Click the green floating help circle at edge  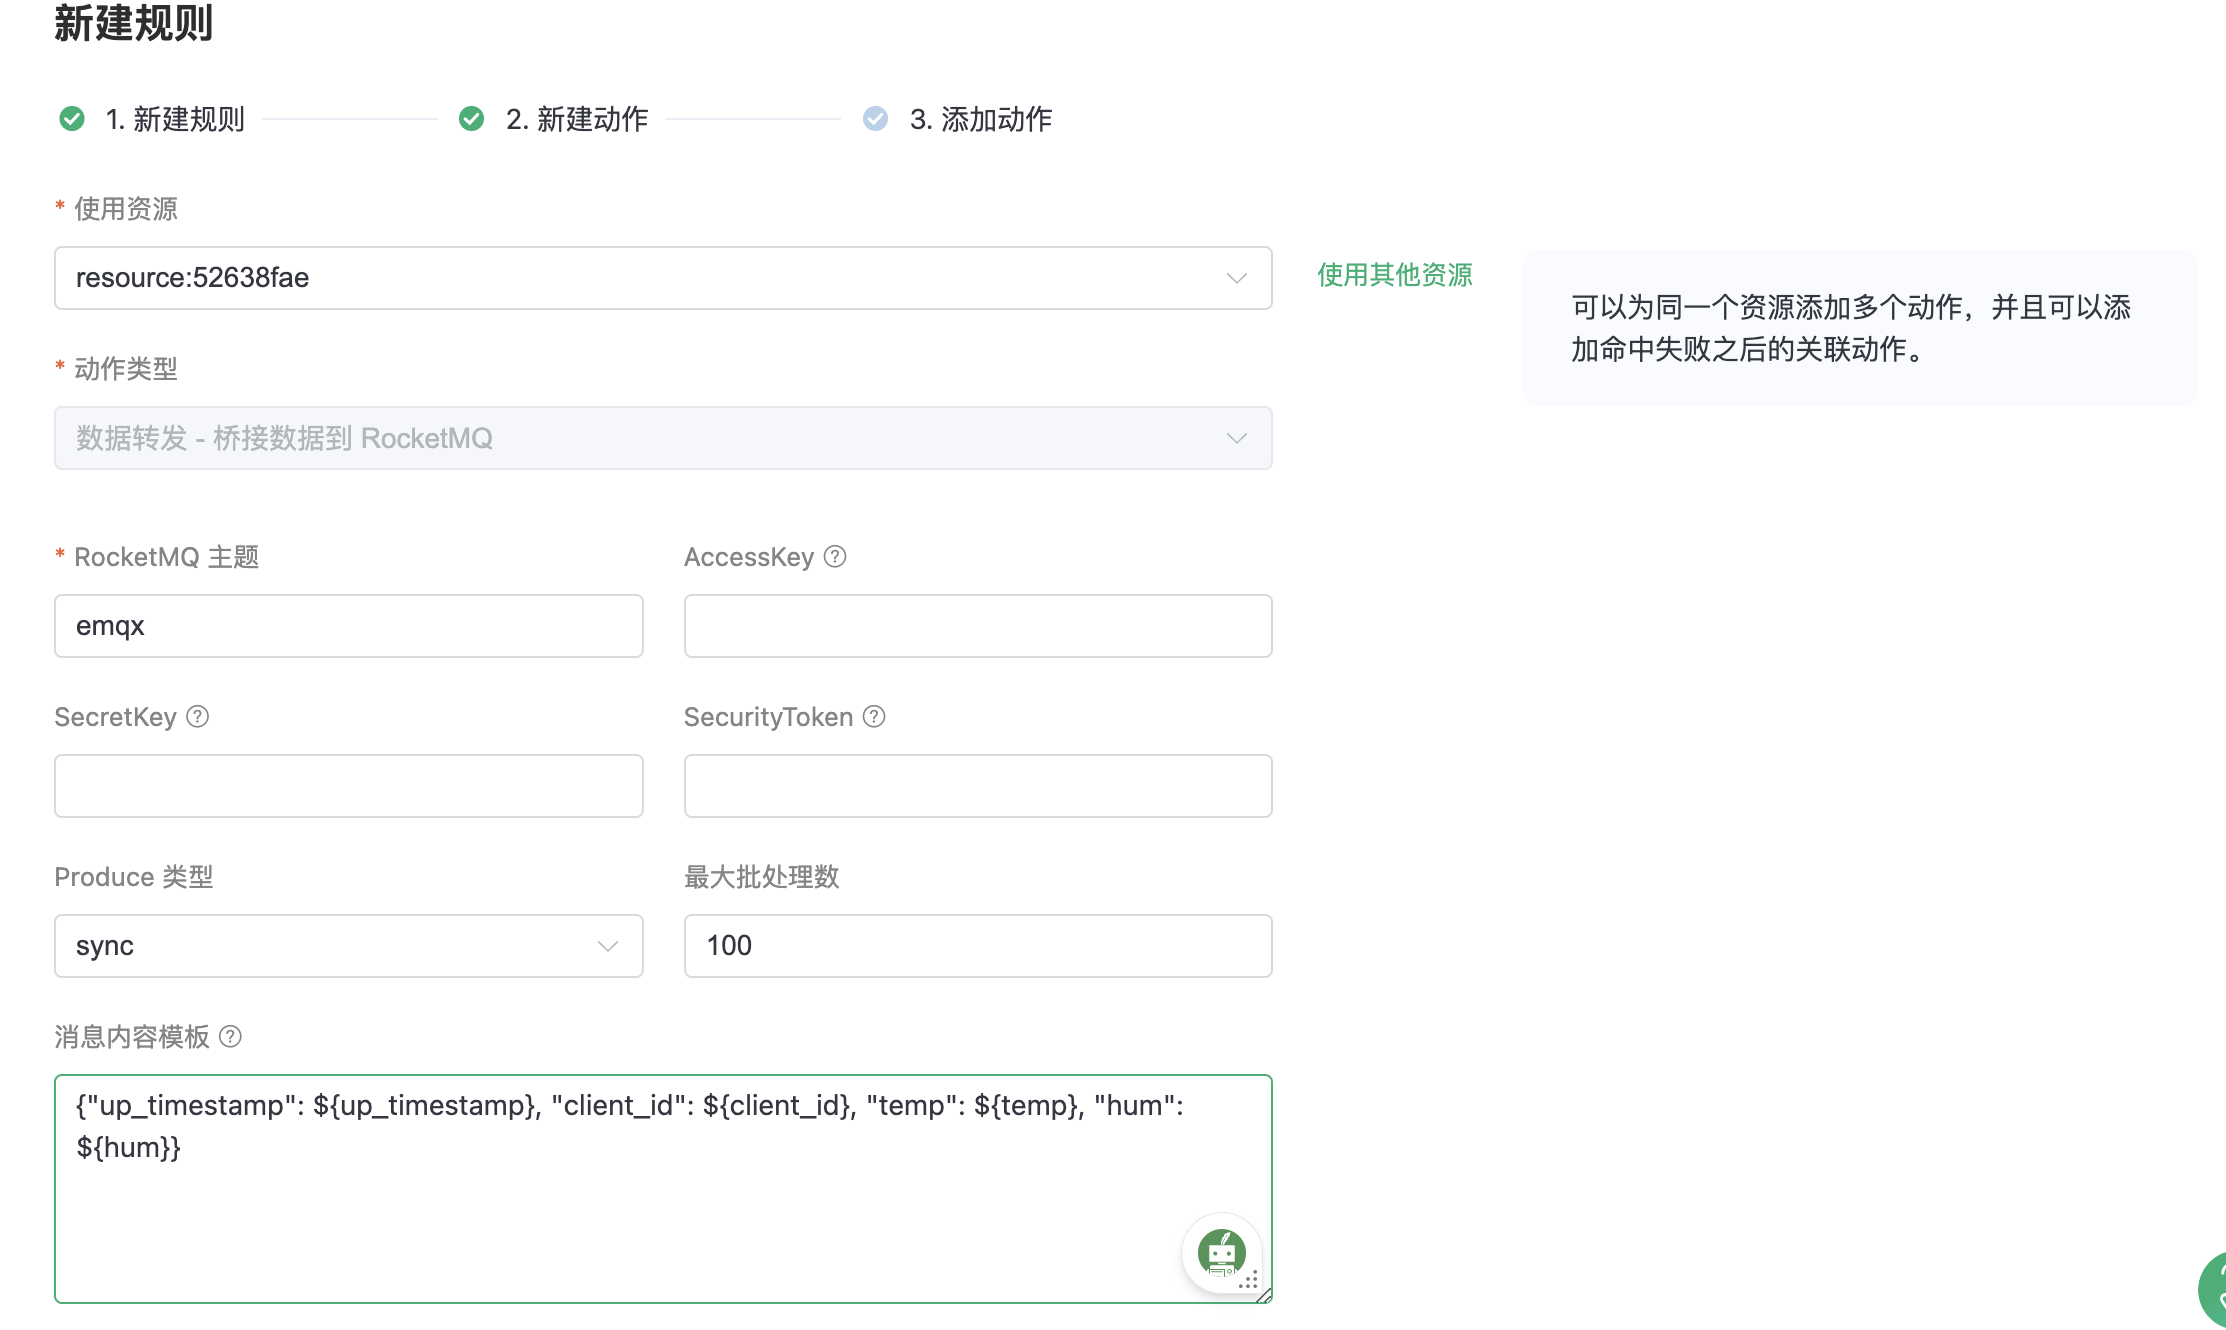pos(2214,1291)
